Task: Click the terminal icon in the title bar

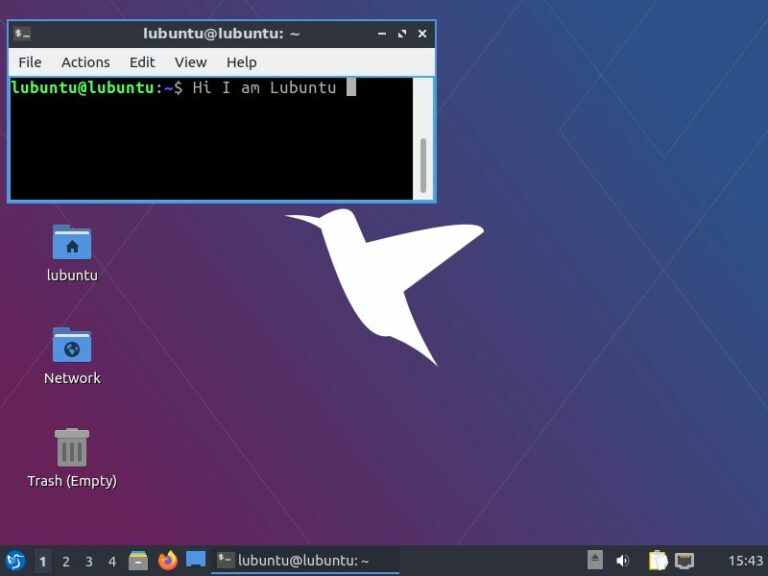Action: pyautogui.click(x=22, y=34)
